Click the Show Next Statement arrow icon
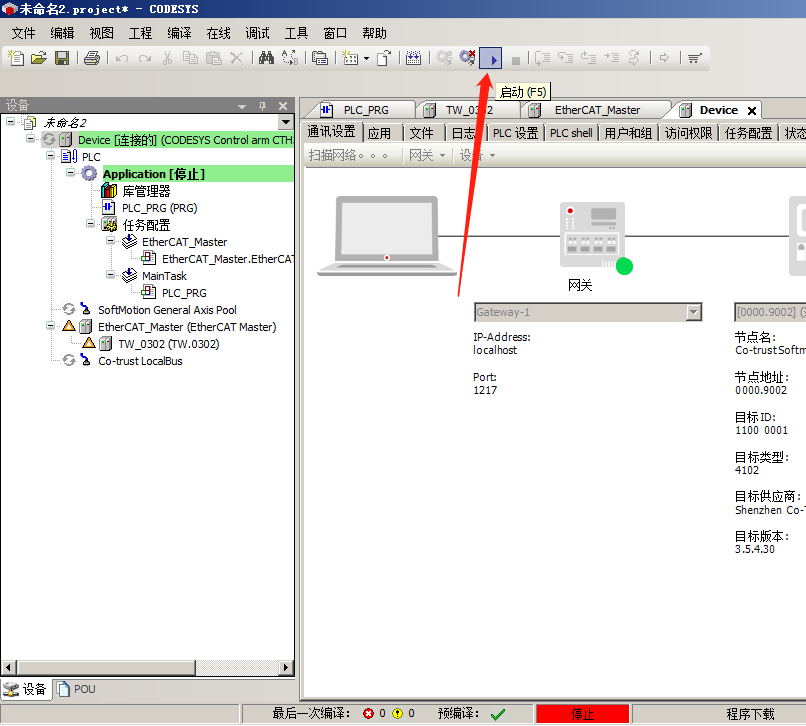Screen dimensions: 806x726 (x=664, y=58)
